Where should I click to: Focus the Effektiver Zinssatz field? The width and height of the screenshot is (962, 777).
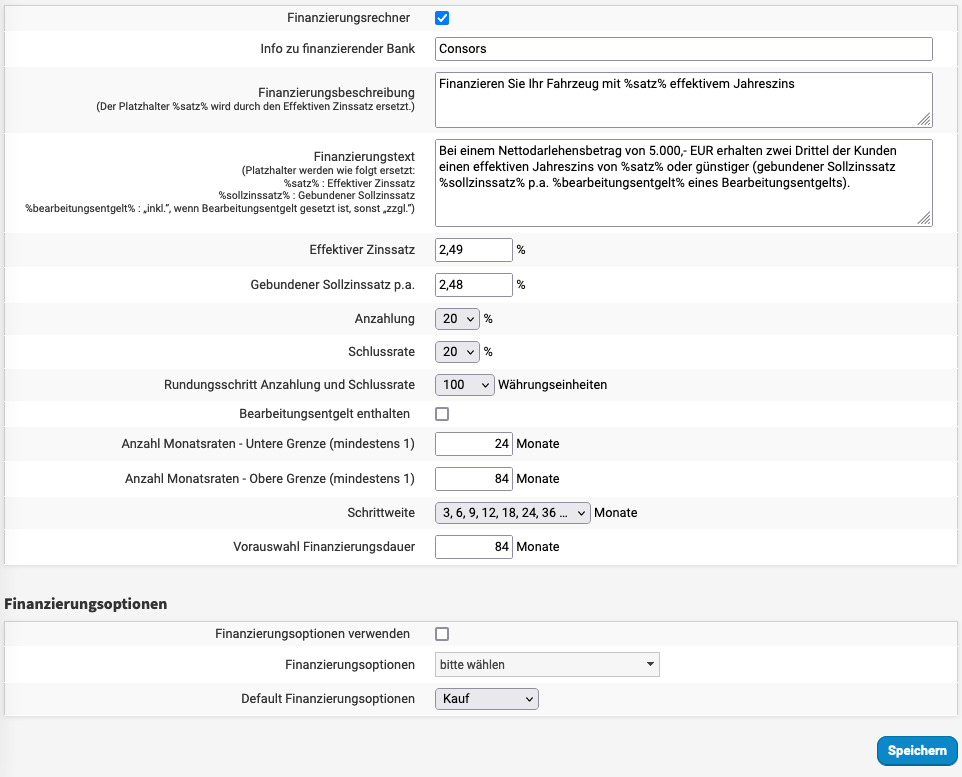point(474,250)
